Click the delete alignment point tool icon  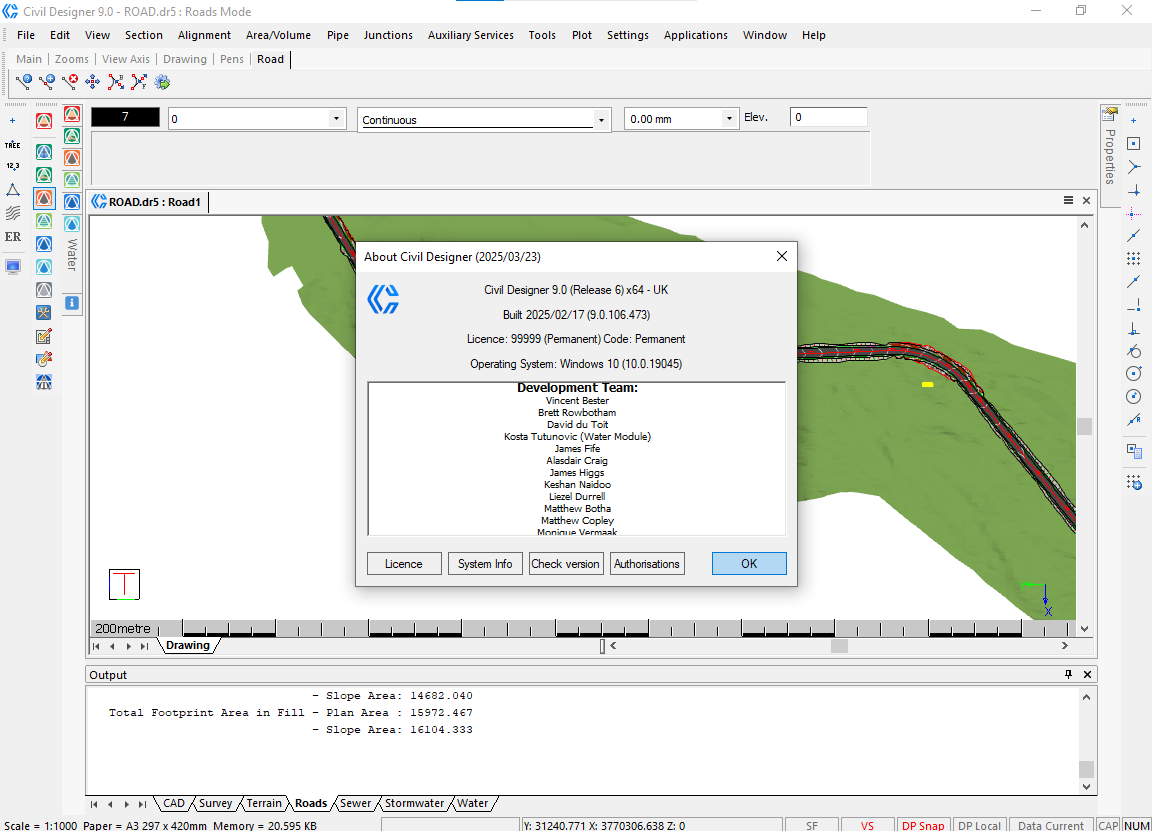(70, 82)
